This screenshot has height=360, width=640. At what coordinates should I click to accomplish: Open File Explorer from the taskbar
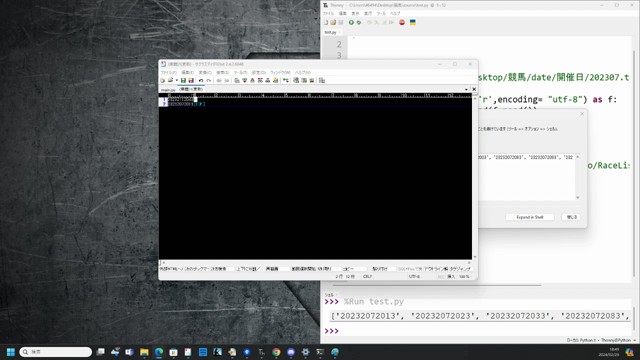click(144, 352)
